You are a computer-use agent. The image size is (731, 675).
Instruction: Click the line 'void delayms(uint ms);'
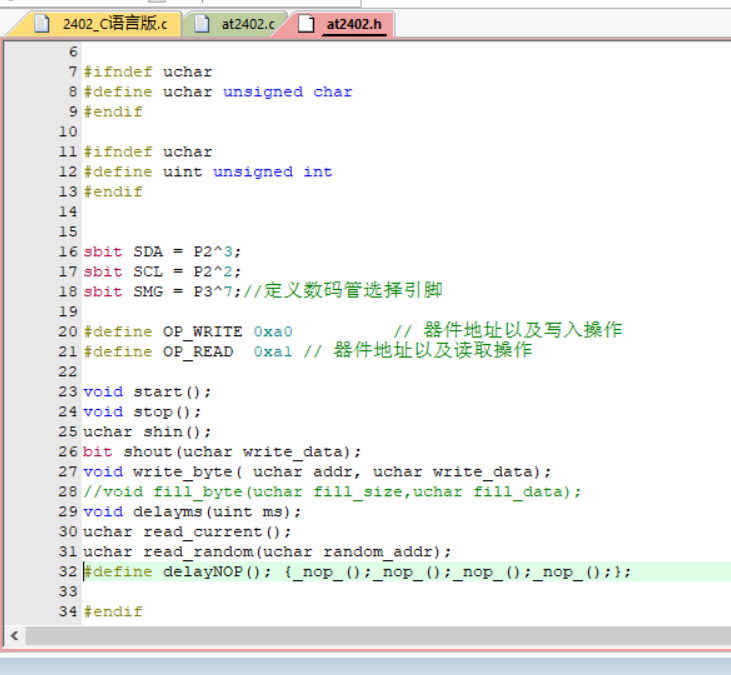[x=193, y=512]
